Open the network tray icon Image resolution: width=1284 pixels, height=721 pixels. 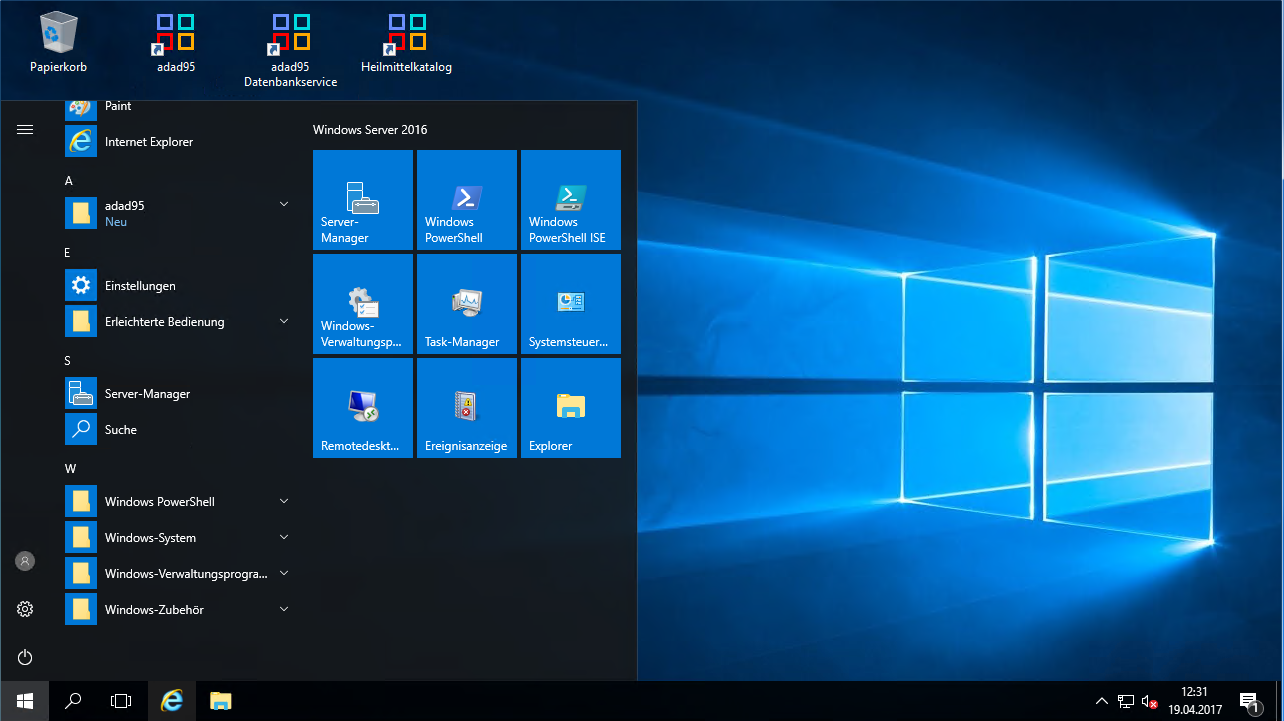(x=1126, y=701)
